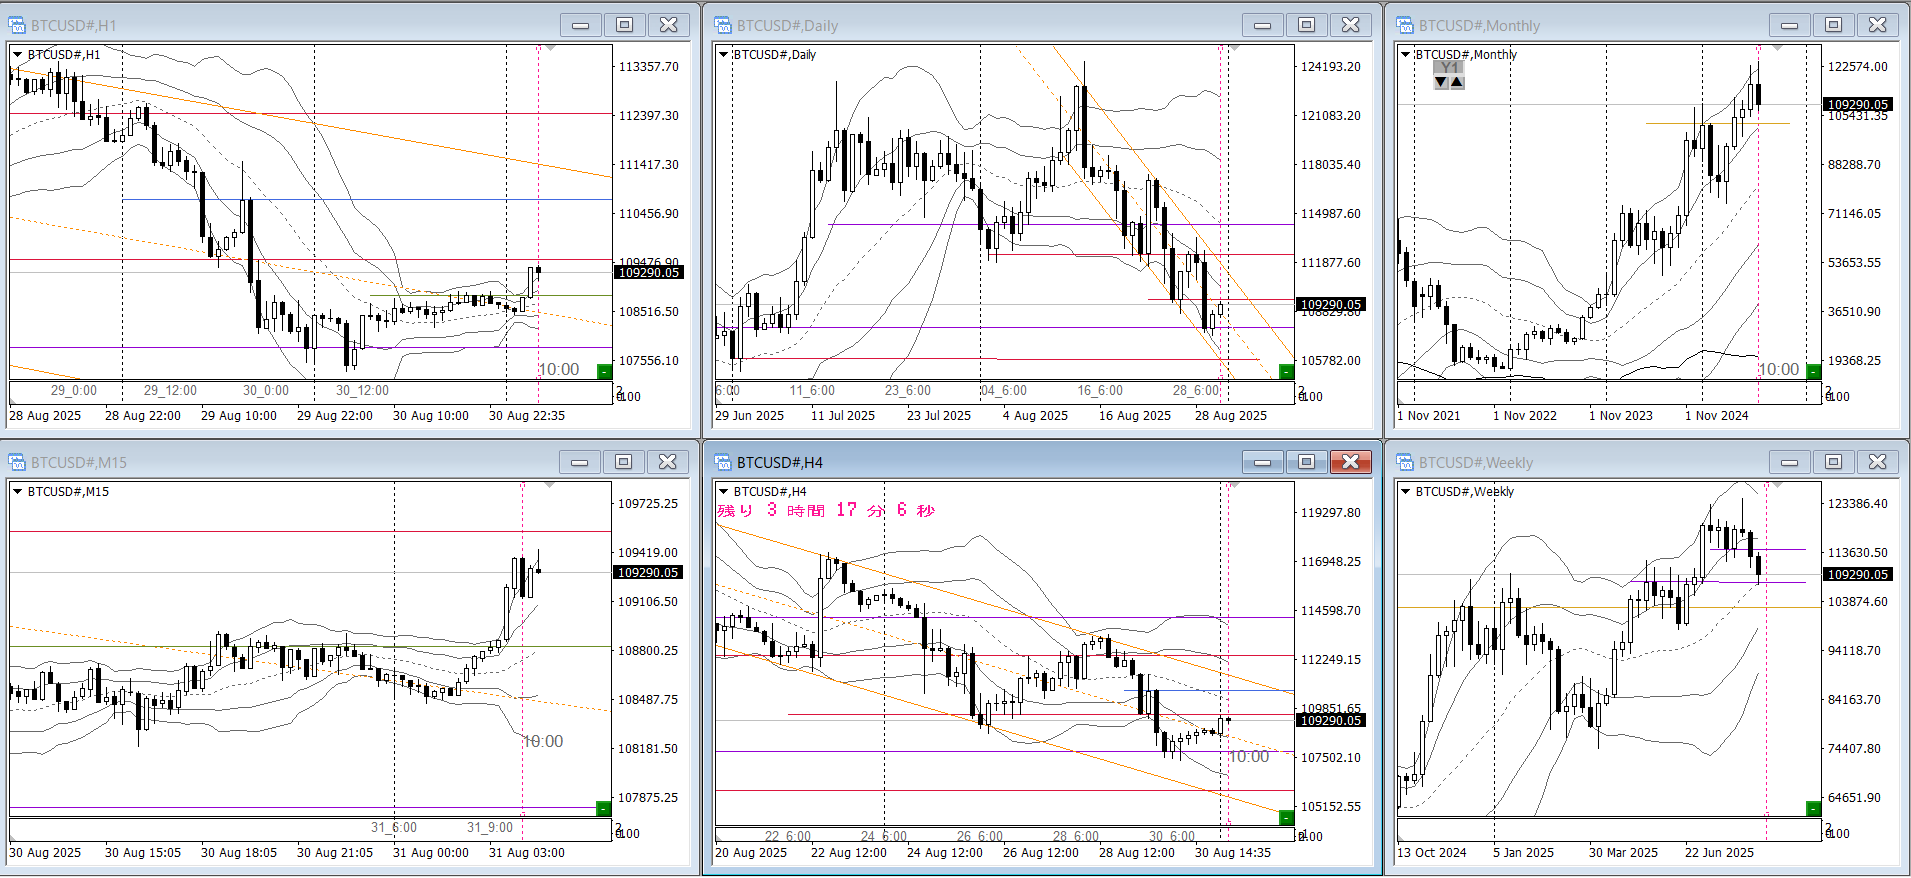Click the gray chart shift triangle atop M15 chart
This screenshot has width=1911, height=878.
coord(550,485)
